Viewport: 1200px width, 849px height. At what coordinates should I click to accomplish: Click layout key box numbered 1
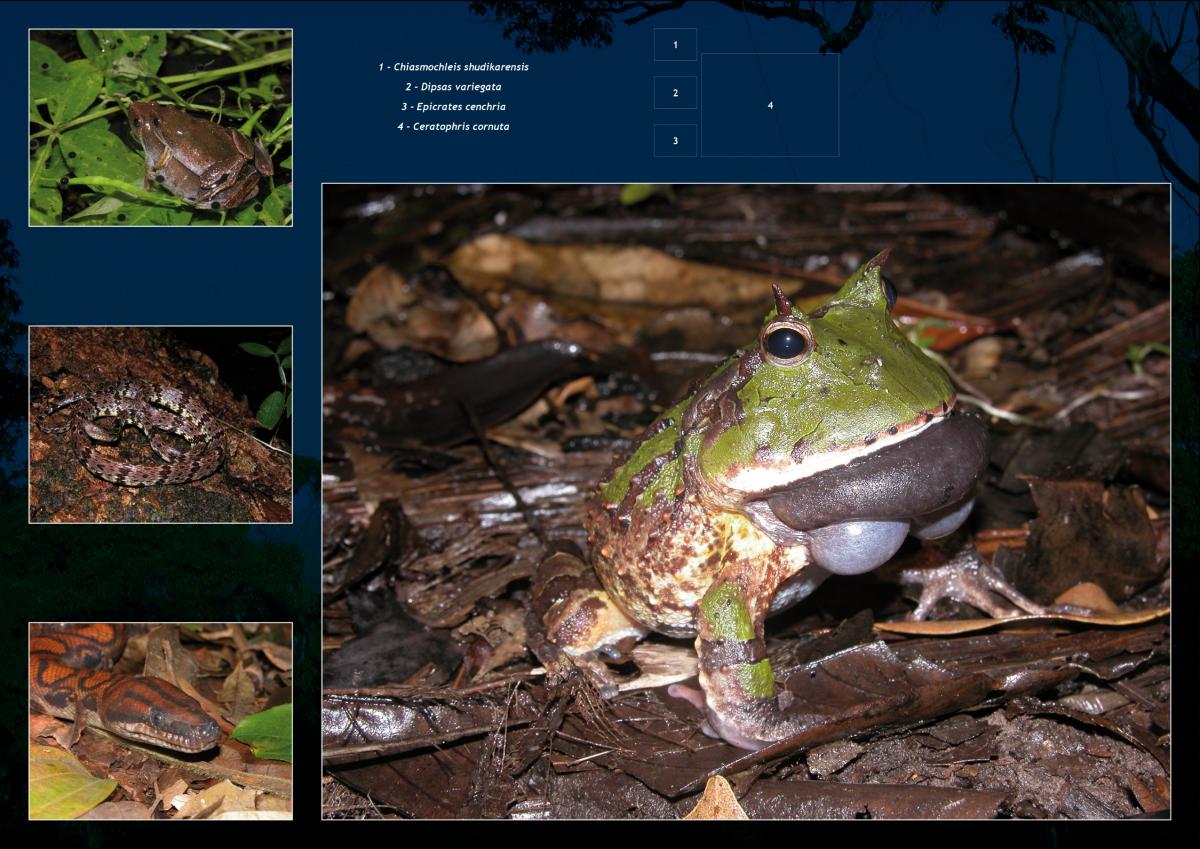pyautogui.click(x=676, y=45)
